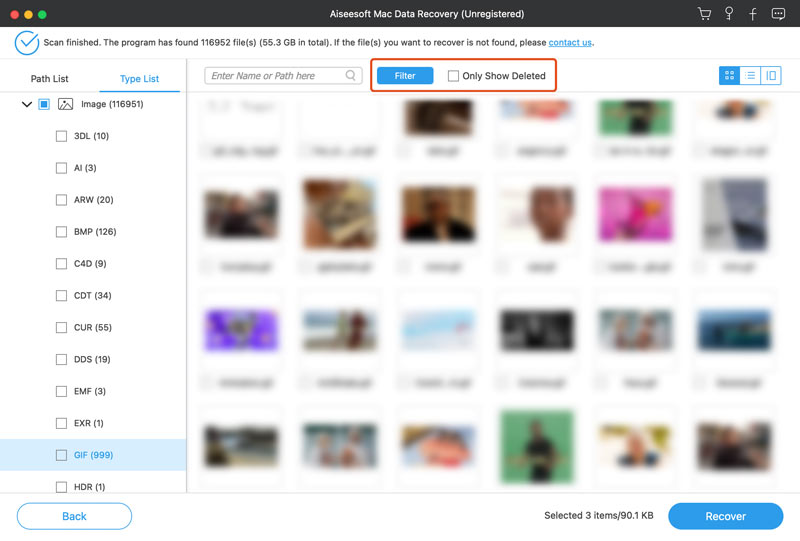Go Back to the previous screen
800x541 pixels.
click(74, 516)
